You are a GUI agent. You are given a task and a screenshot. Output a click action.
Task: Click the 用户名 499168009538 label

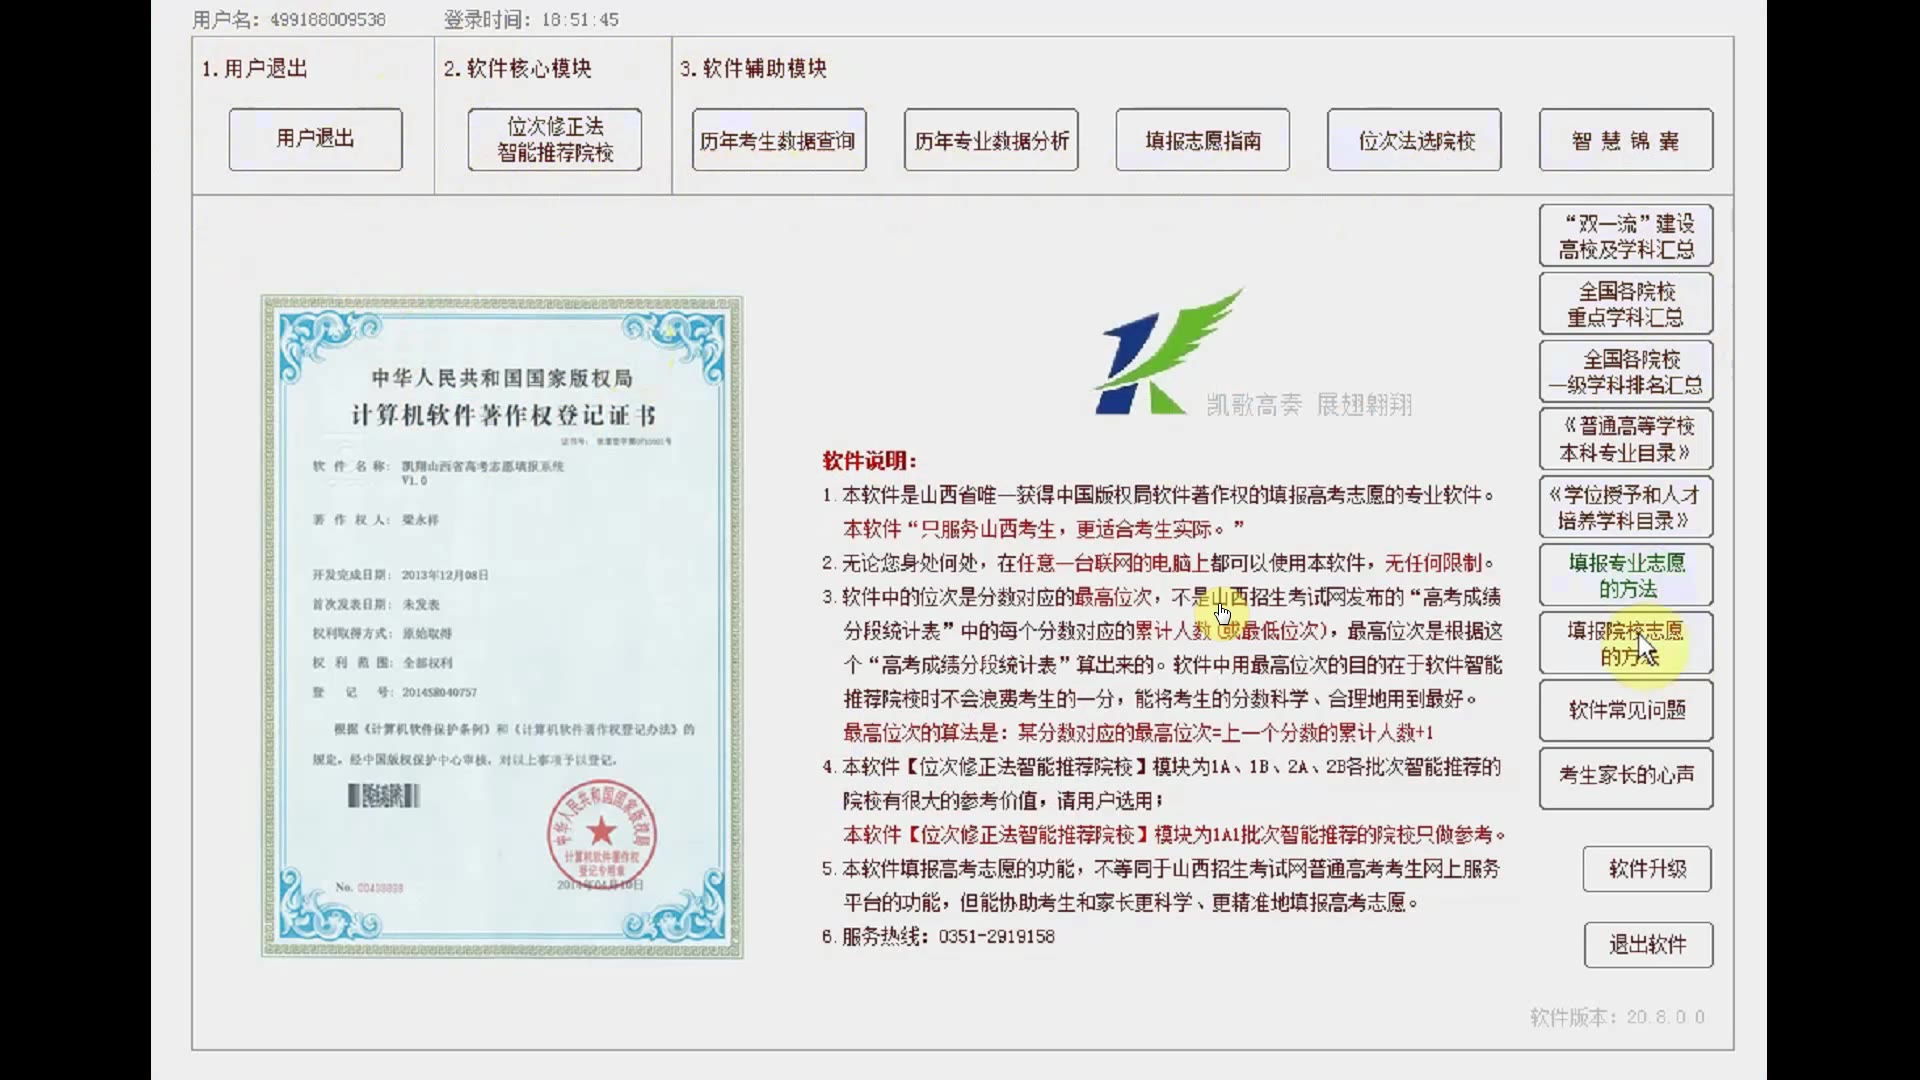tap(289, 19)
